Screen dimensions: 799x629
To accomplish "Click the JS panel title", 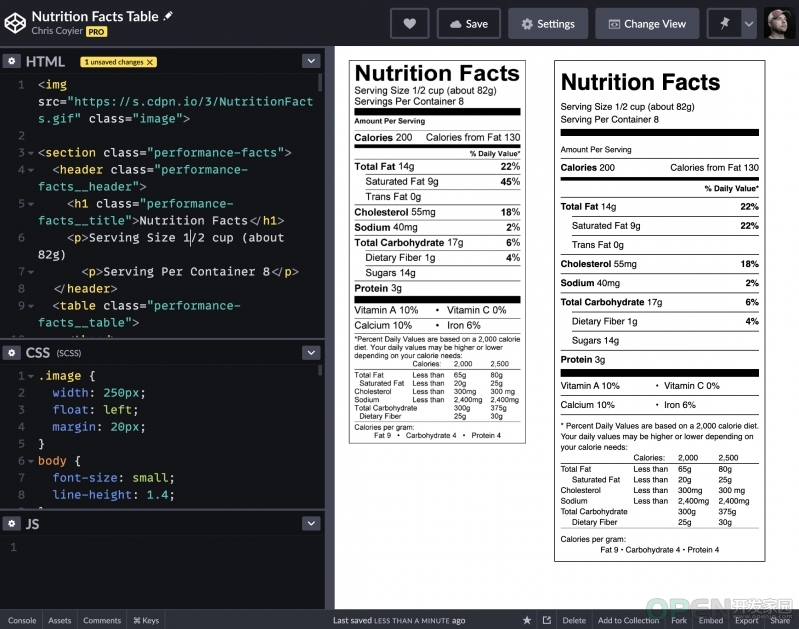I will click(x=32, y=524).
